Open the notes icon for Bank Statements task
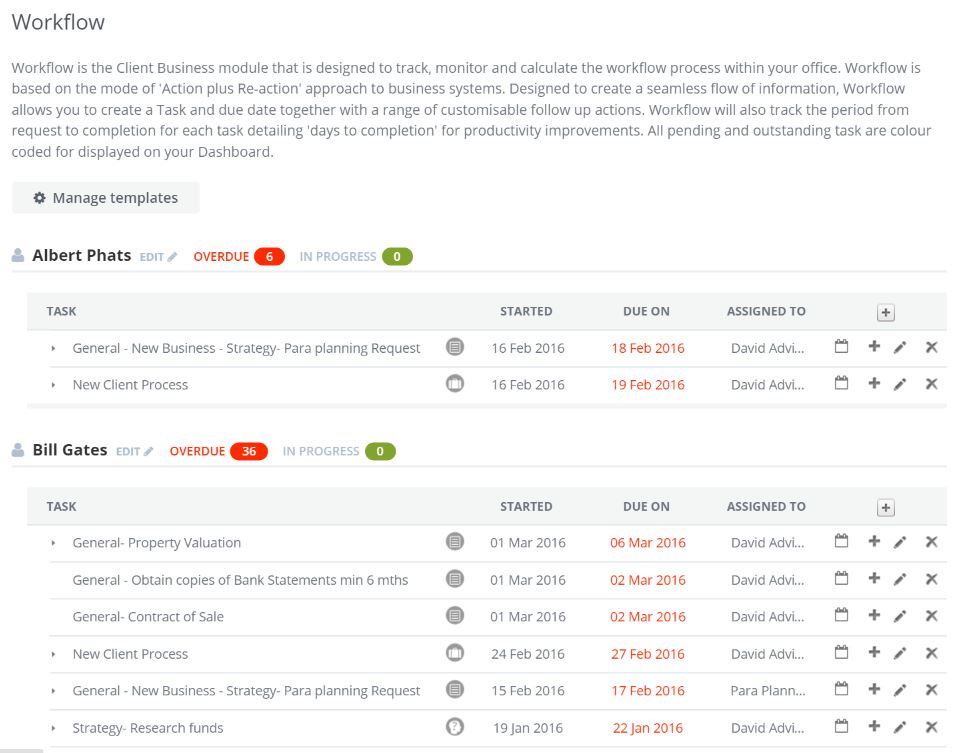The image size is (964, 753). coord(455,580)
